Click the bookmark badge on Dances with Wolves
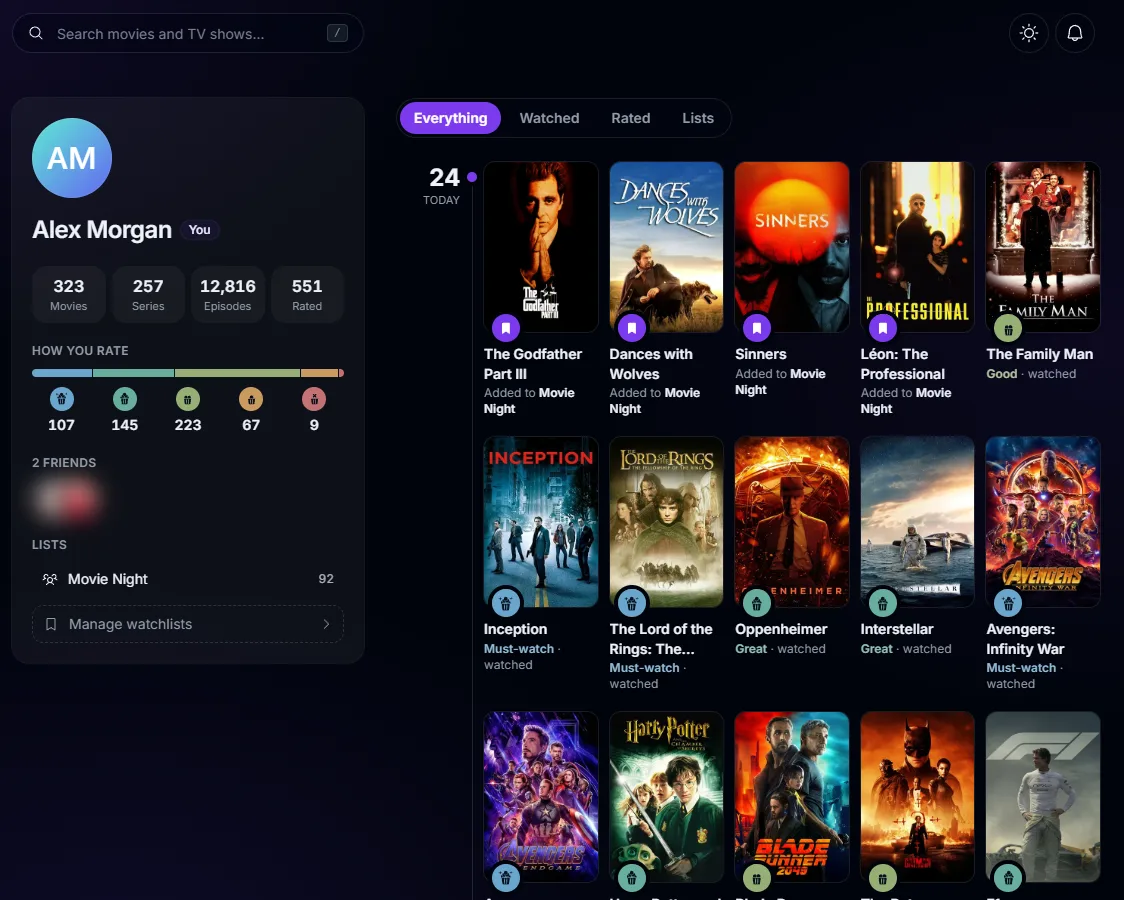 click(632, 328)
